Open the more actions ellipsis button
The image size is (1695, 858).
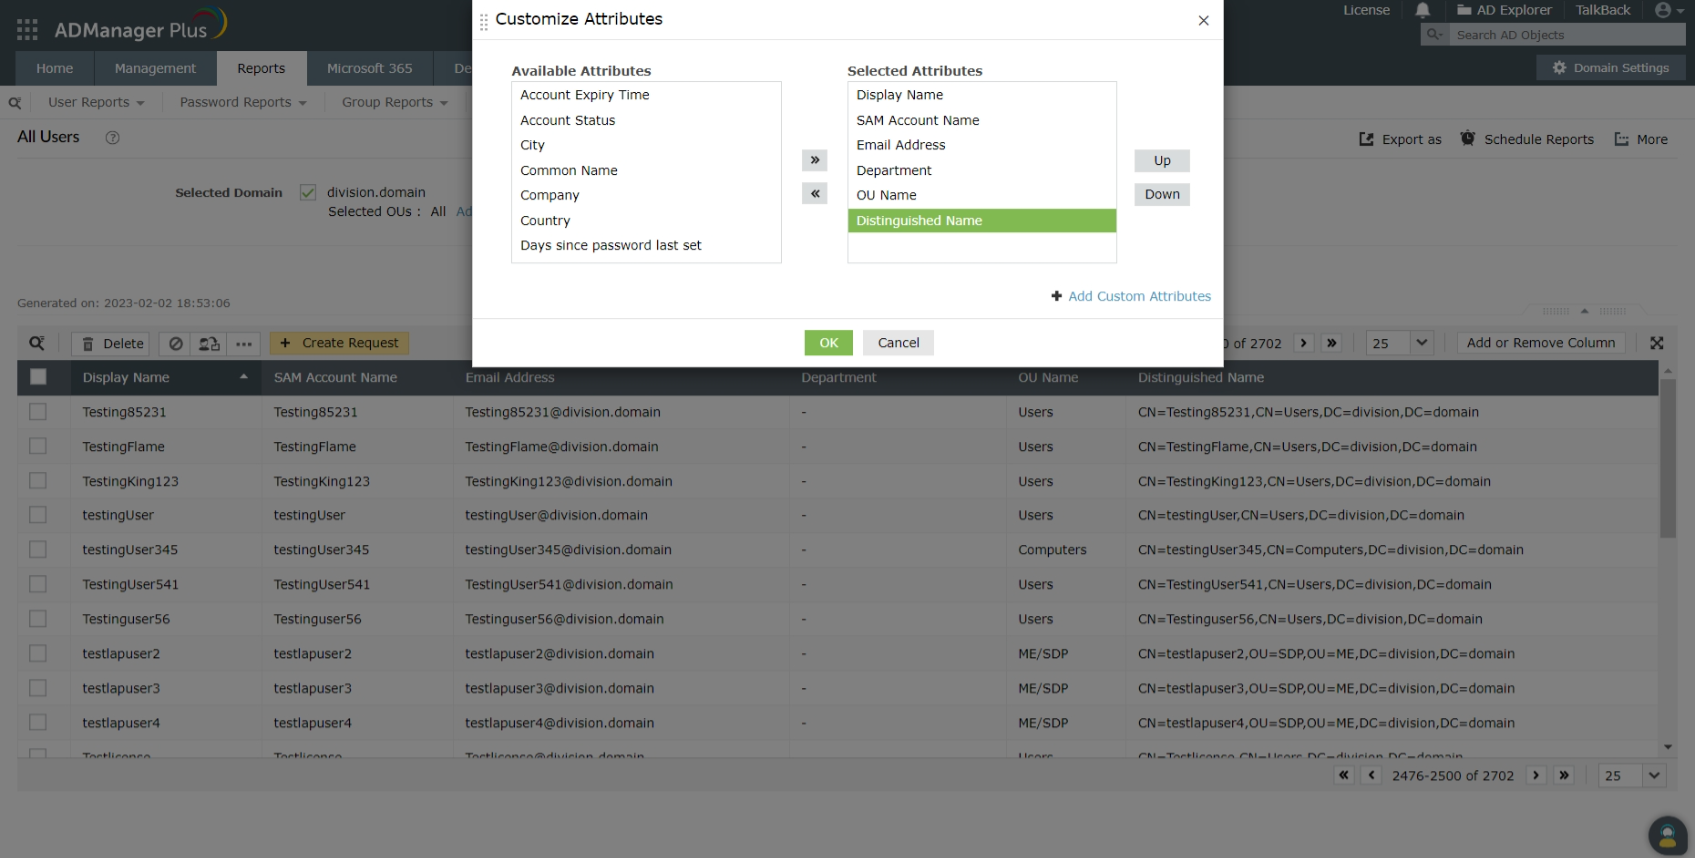tap(244, 344)
